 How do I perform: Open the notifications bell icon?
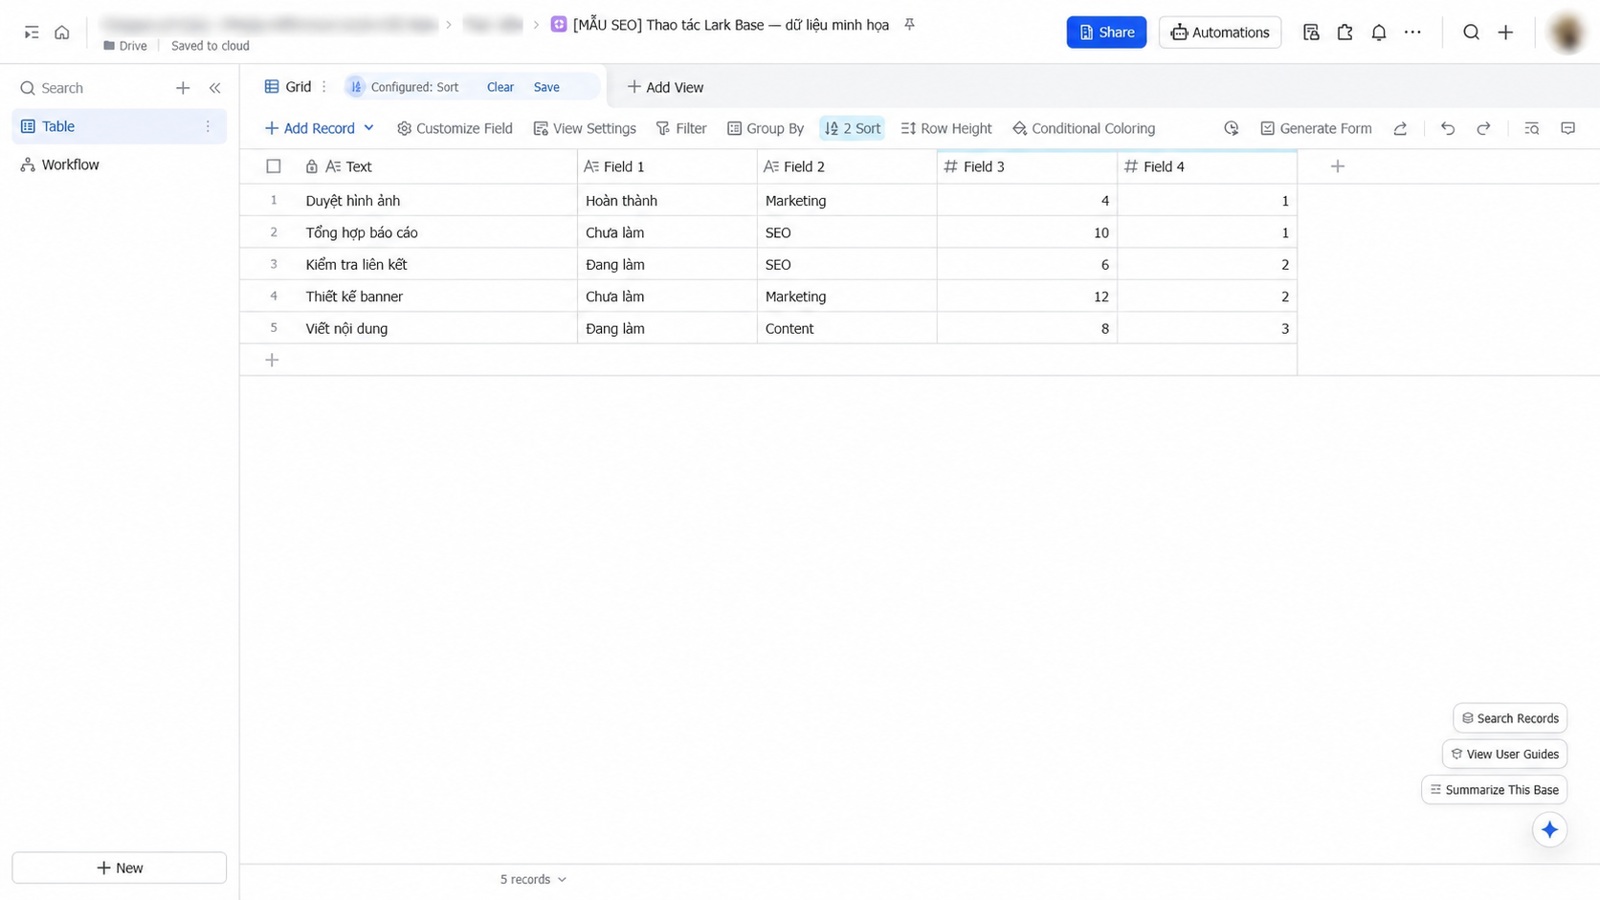tap(1378, 32)
